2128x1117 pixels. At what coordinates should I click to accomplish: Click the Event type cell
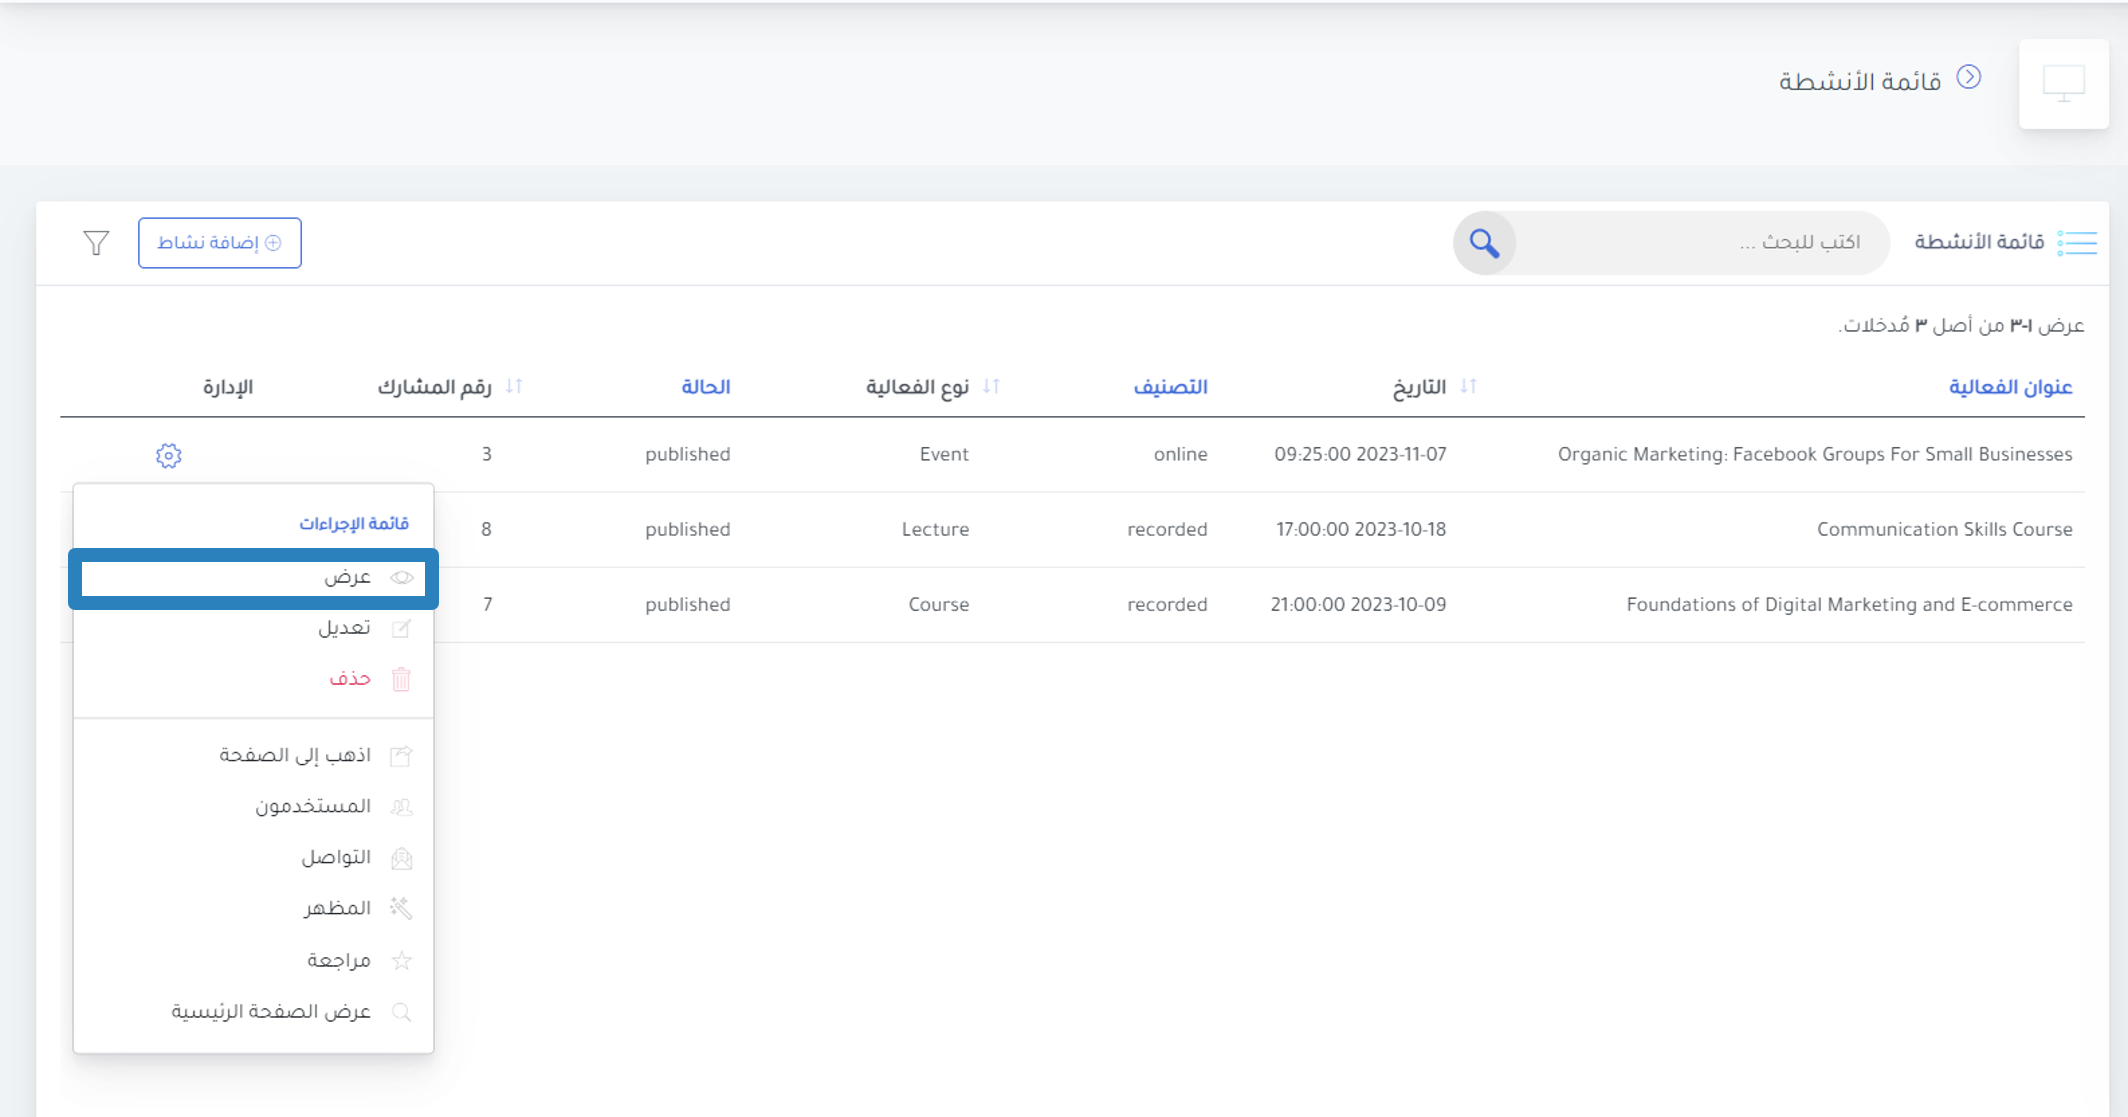point(944,455)
